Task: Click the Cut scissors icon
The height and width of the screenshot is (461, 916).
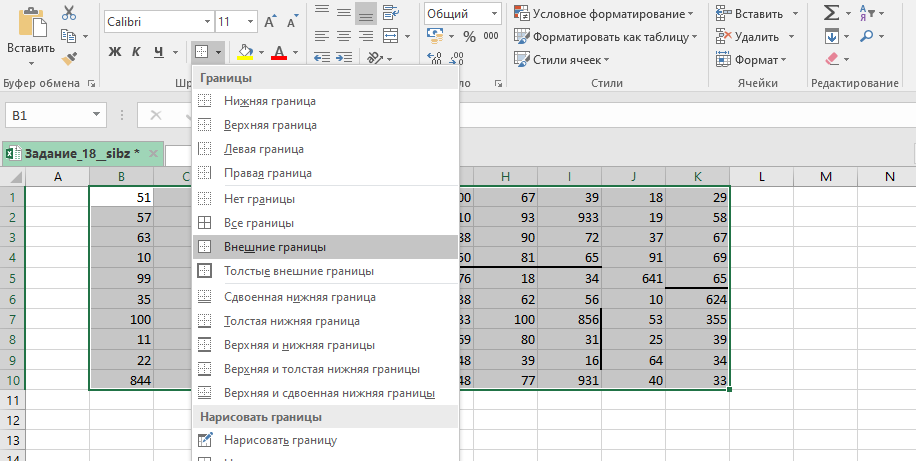Action: 68,13
